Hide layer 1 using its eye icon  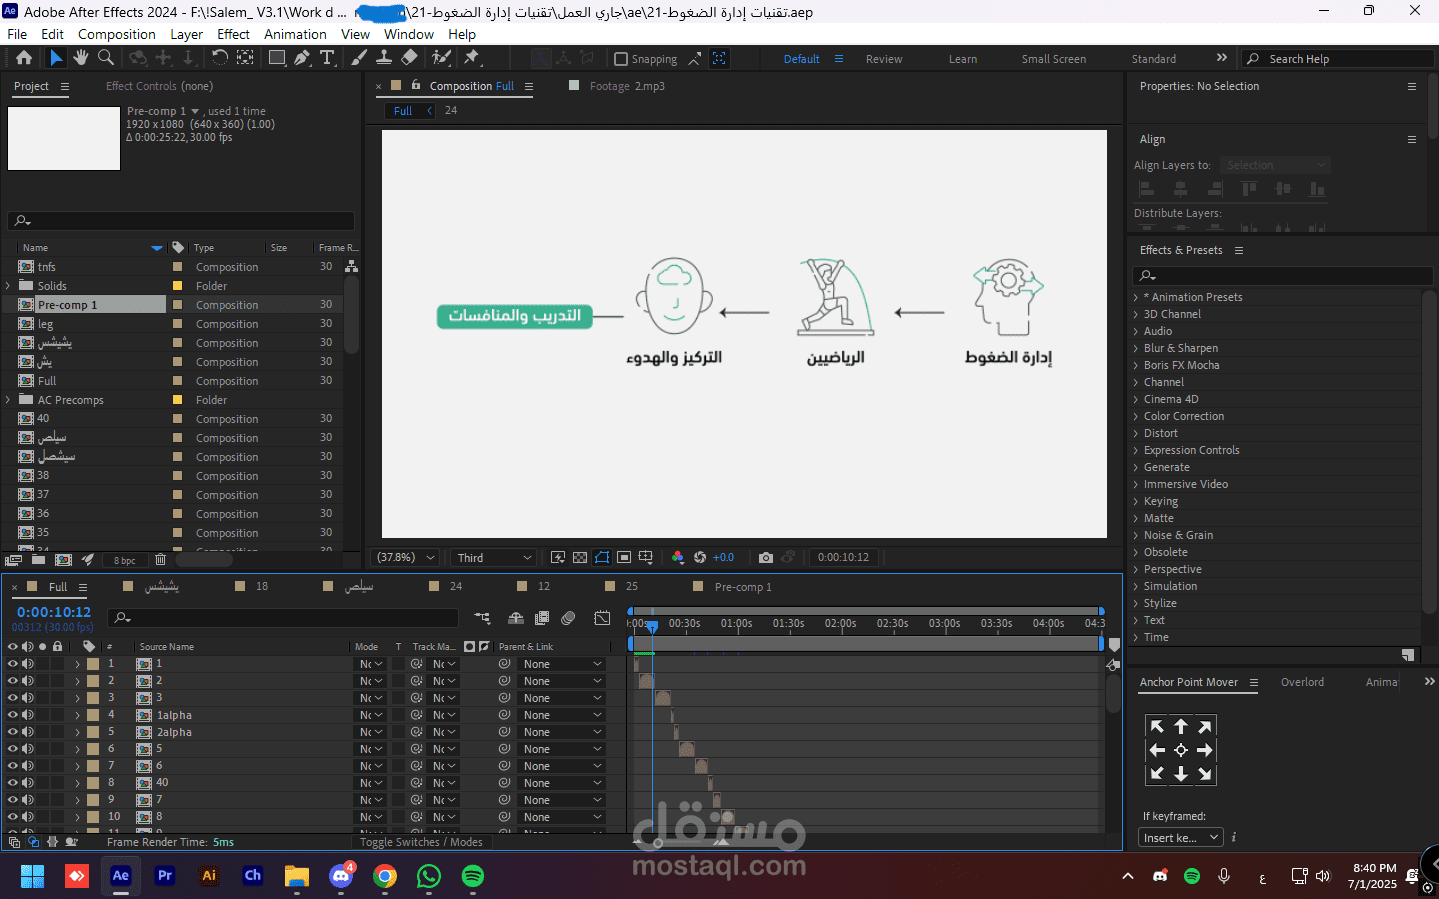[x=13, y=664]
